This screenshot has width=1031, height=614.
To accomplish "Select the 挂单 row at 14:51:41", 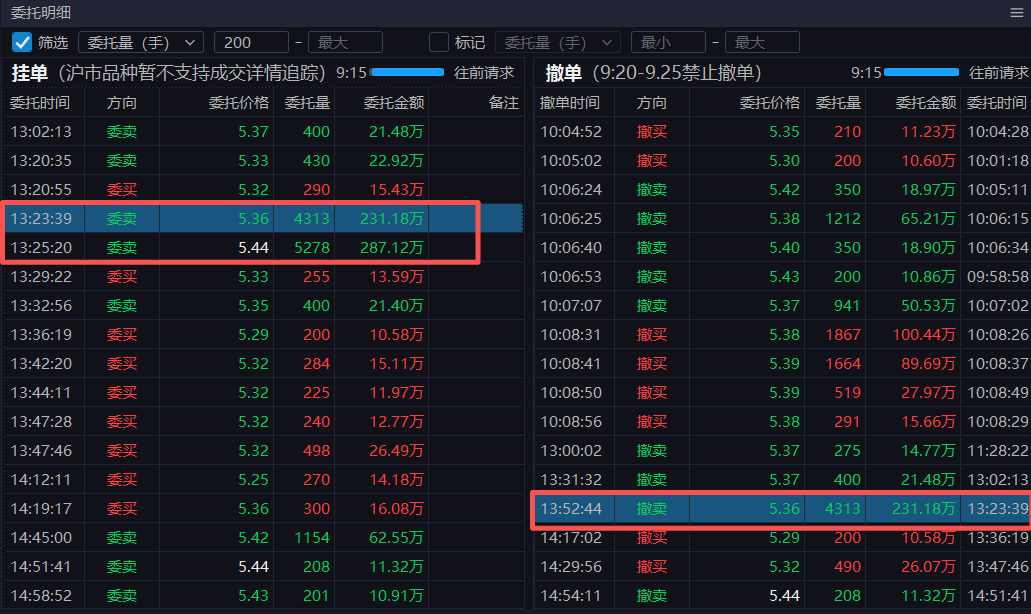I will (263, 566).
